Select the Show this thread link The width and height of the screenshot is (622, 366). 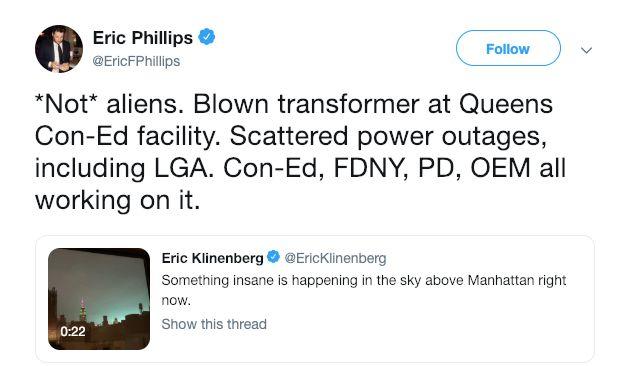(214, 324)
